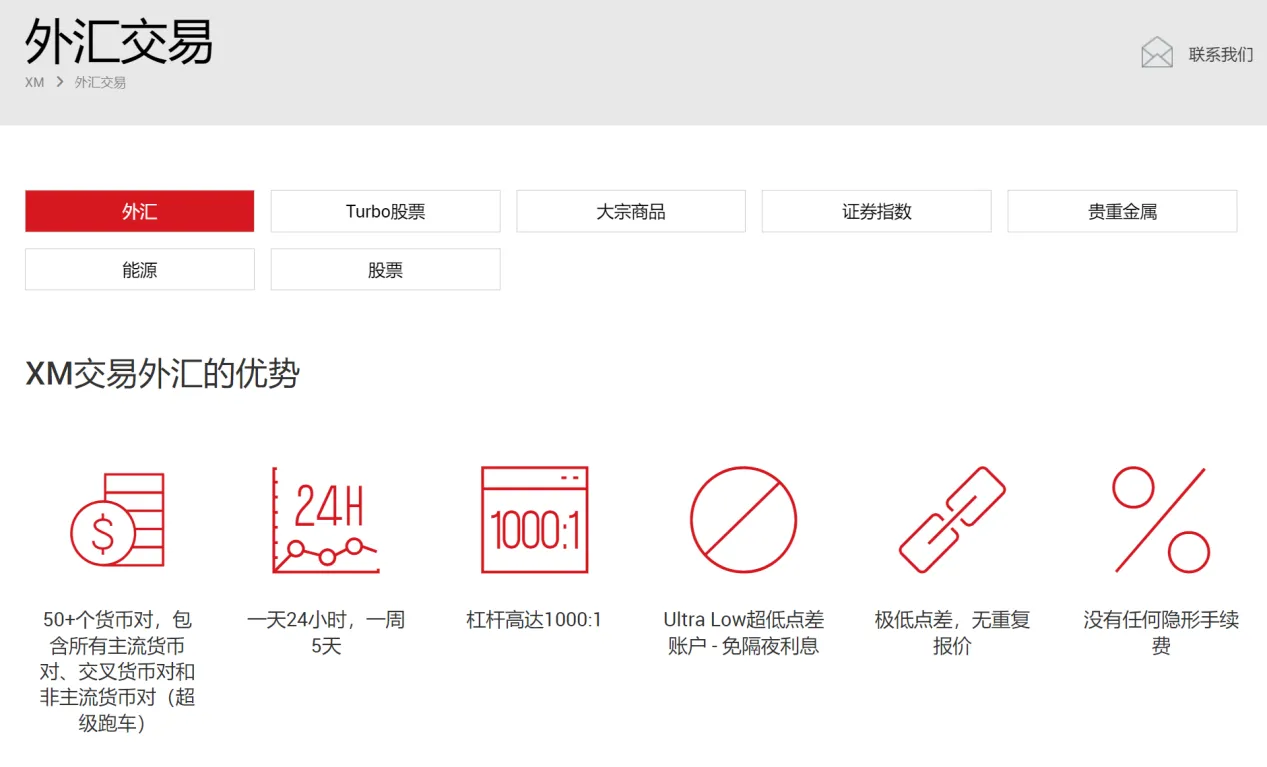Click the Ultra Low超低点差账户 caption
Screen dimensions: 1267x767
tap(743, 633)
